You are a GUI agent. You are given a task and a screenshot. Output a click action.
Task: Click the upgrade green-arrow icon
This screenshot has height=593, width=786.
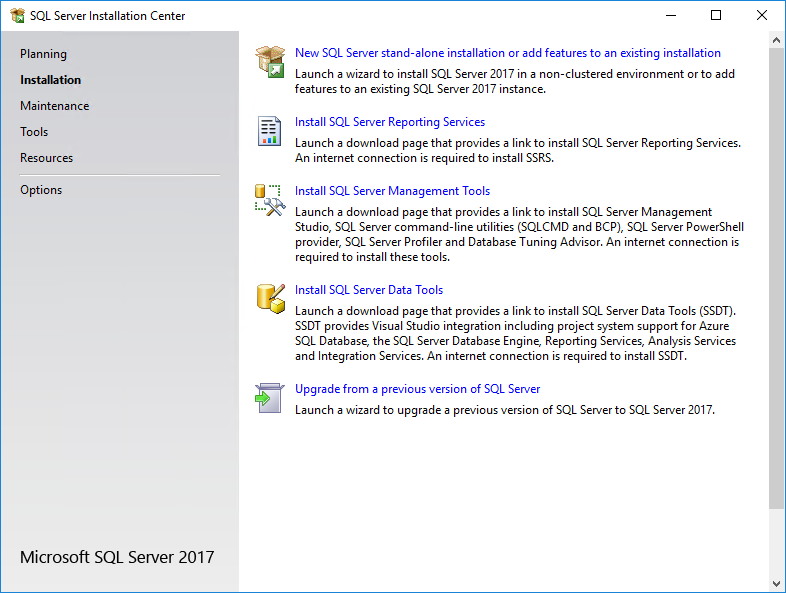tap(270, 398)
